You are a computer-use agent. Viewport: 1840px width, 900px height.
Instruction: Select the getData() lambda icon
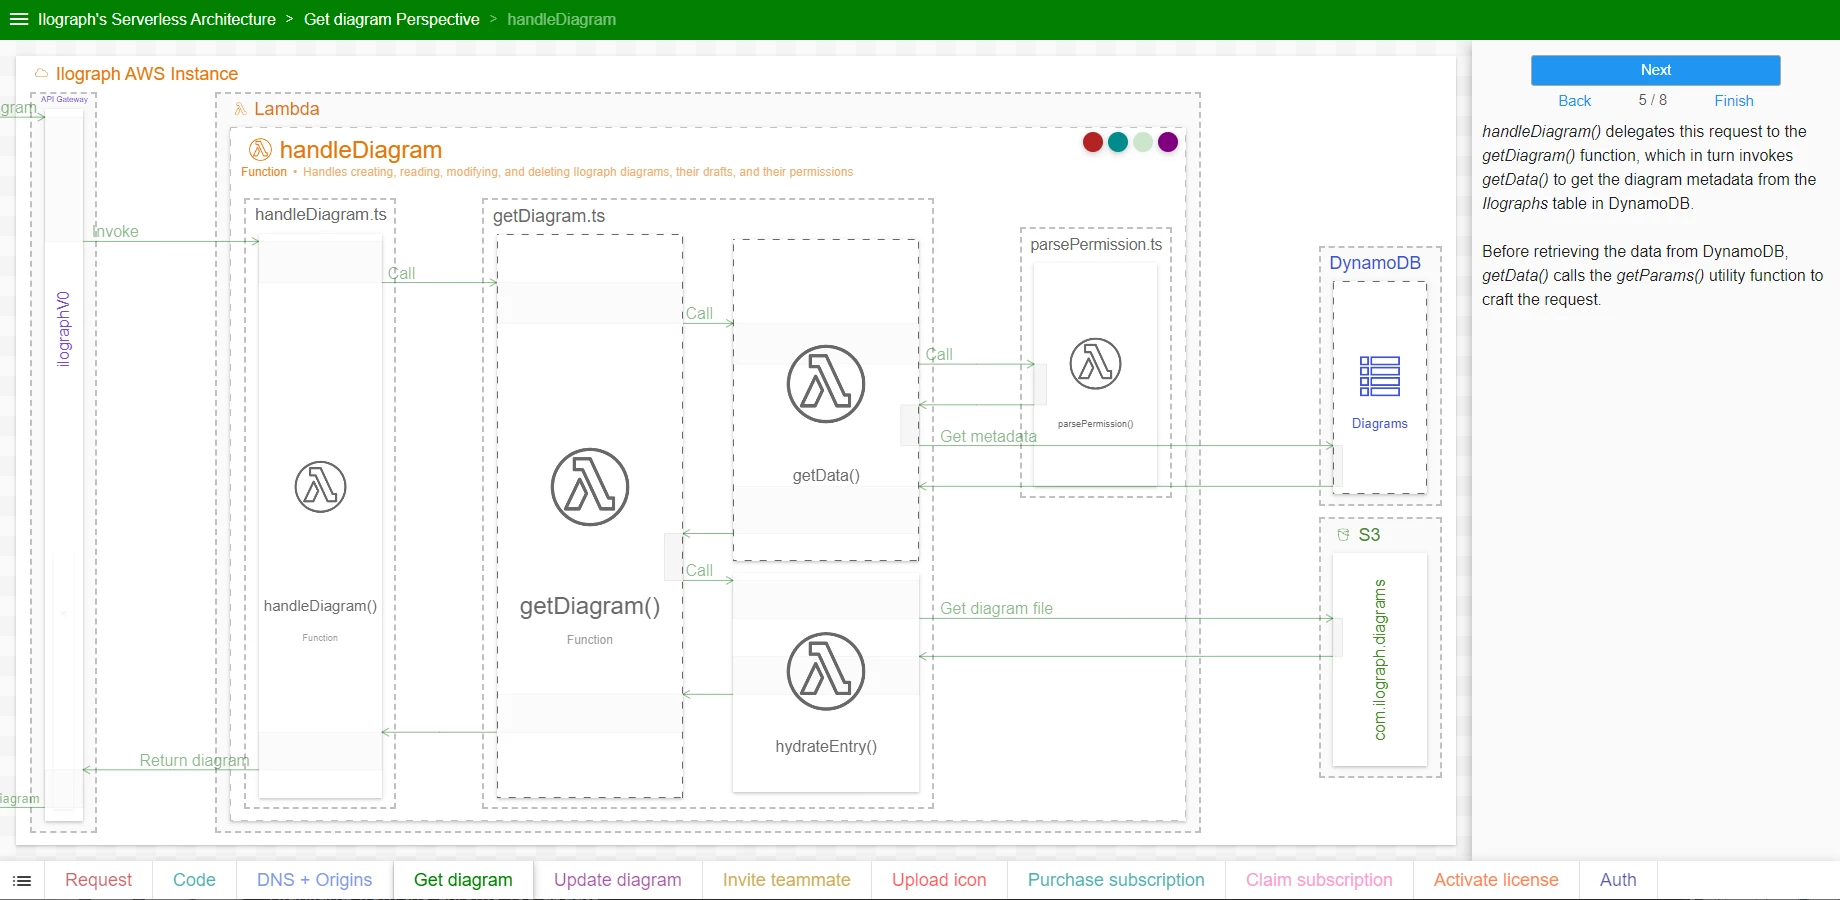[x=826, y=384]
